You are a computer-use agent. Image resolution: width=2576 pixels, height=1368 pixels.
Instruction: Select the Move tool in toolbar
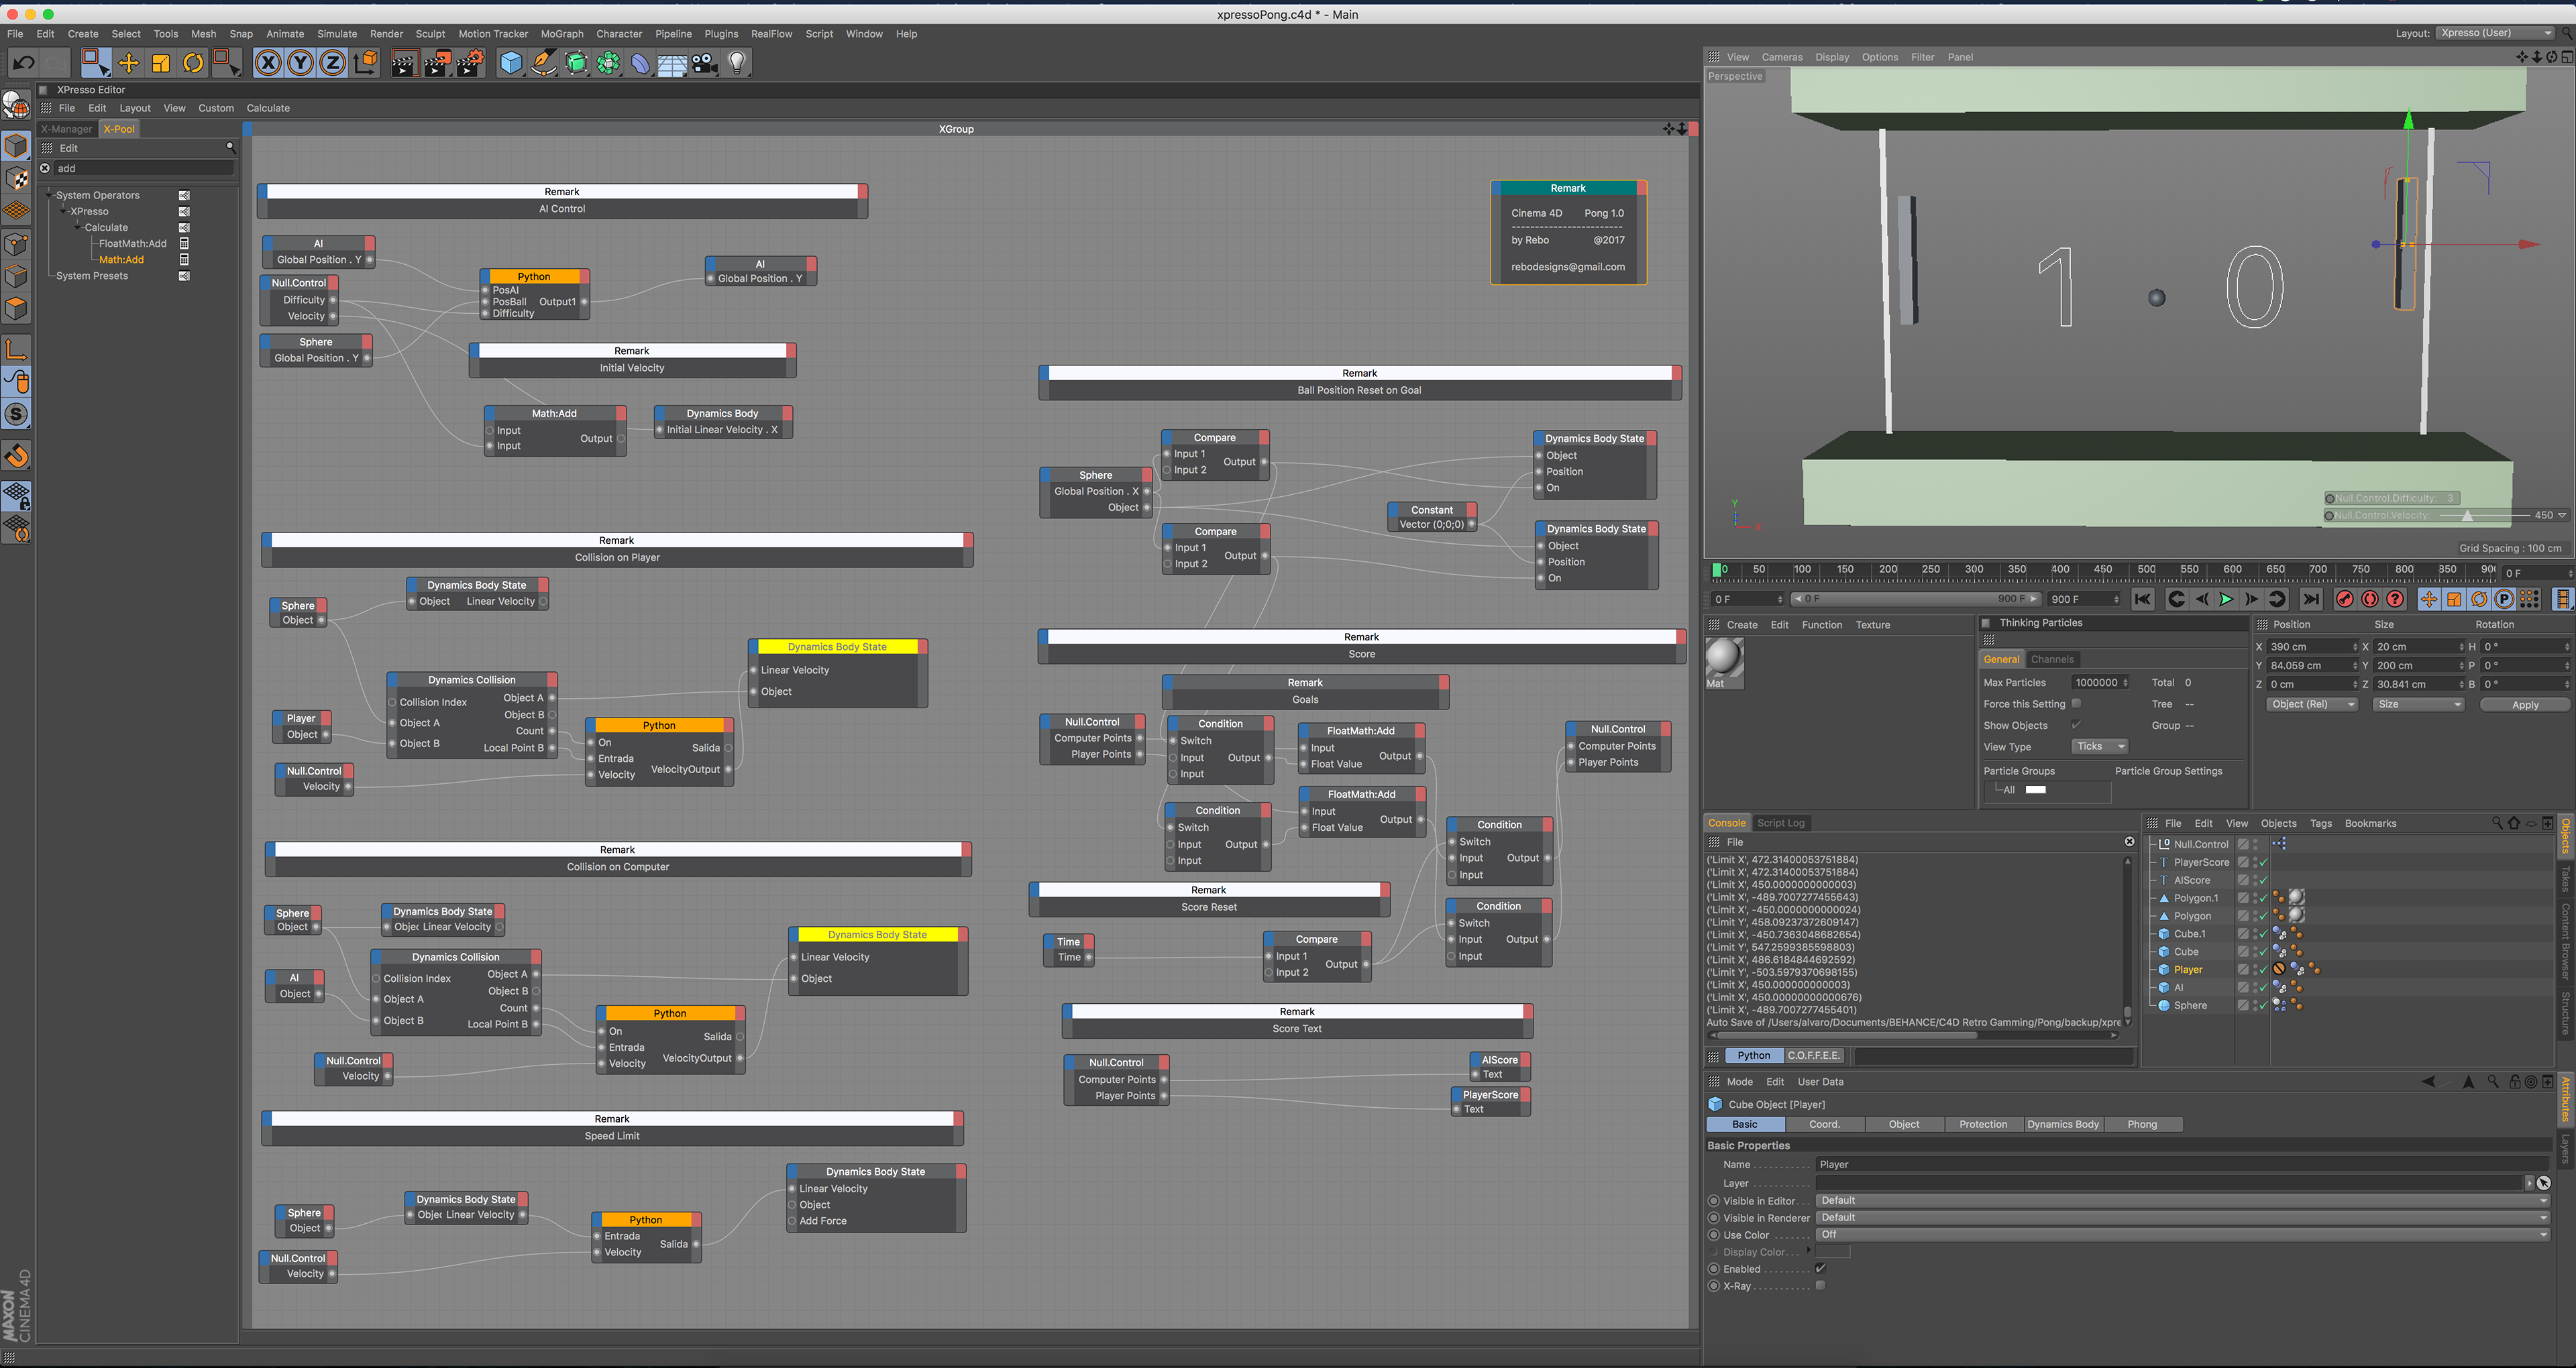click(128, 63)
